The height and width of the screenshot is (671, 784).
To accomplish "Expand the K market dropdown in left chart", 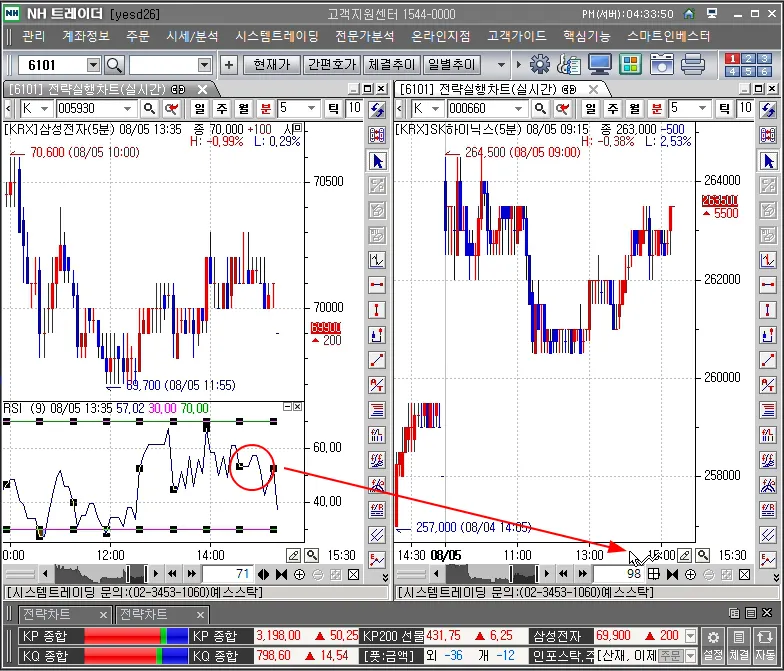I will coord(44,108).
